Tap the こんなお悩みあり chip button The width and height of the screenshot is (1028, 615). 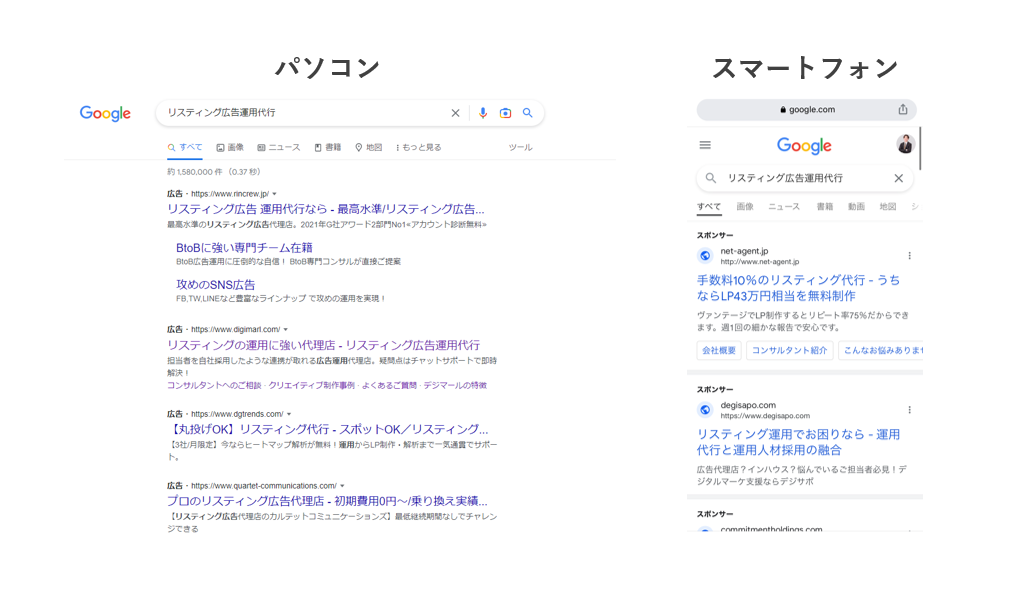[881, 350]
